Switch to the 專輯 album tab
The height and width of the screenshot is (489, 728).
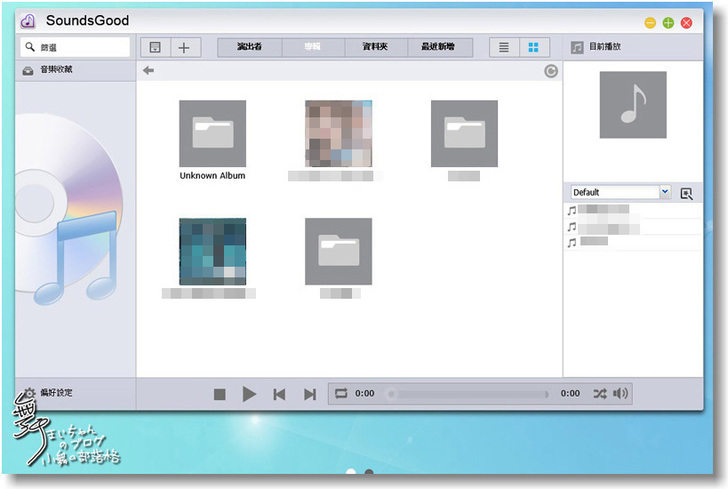[x=313, y=47]
